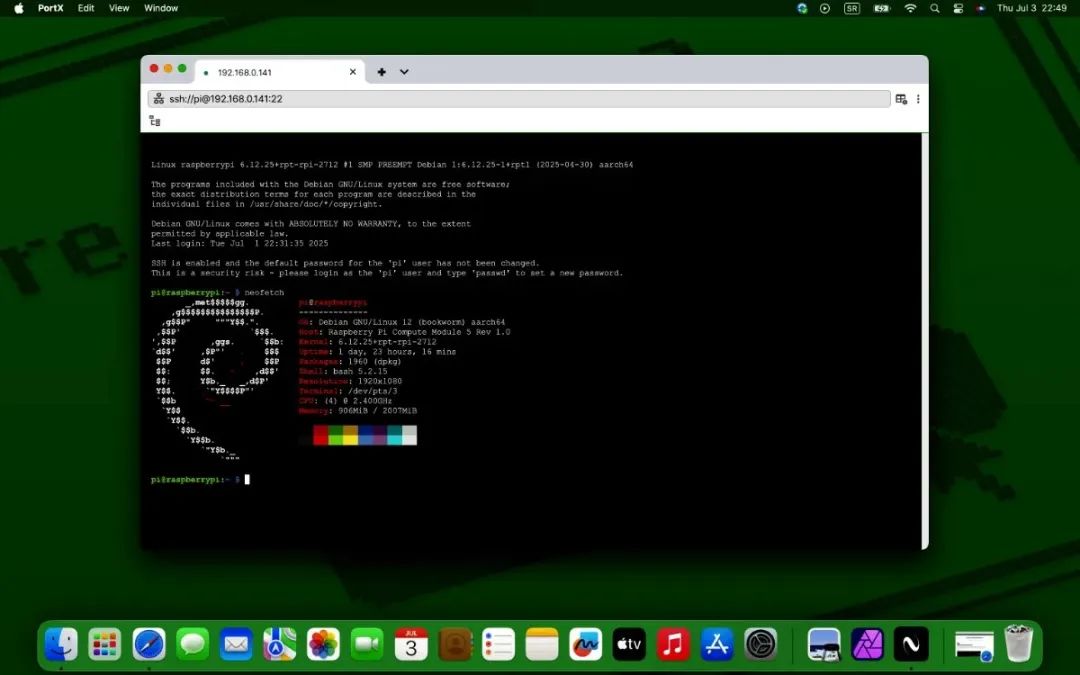Open Affinity Photo from the Dock
1080x675 pixels.
point(868,645)
